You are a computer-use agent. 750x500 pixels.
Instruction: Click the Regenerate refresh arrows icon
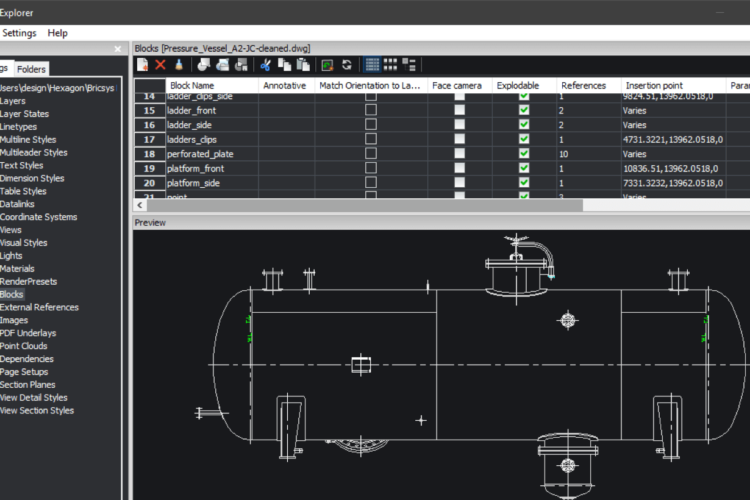346,65
